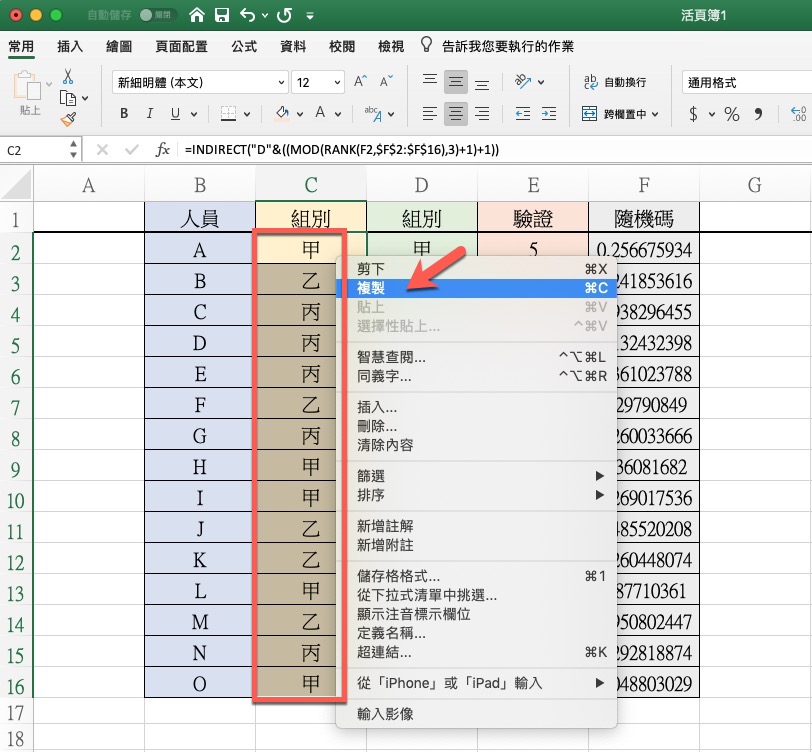Click the percent style icon
This screenshot has height=752, width=812.
pos(731,113)
